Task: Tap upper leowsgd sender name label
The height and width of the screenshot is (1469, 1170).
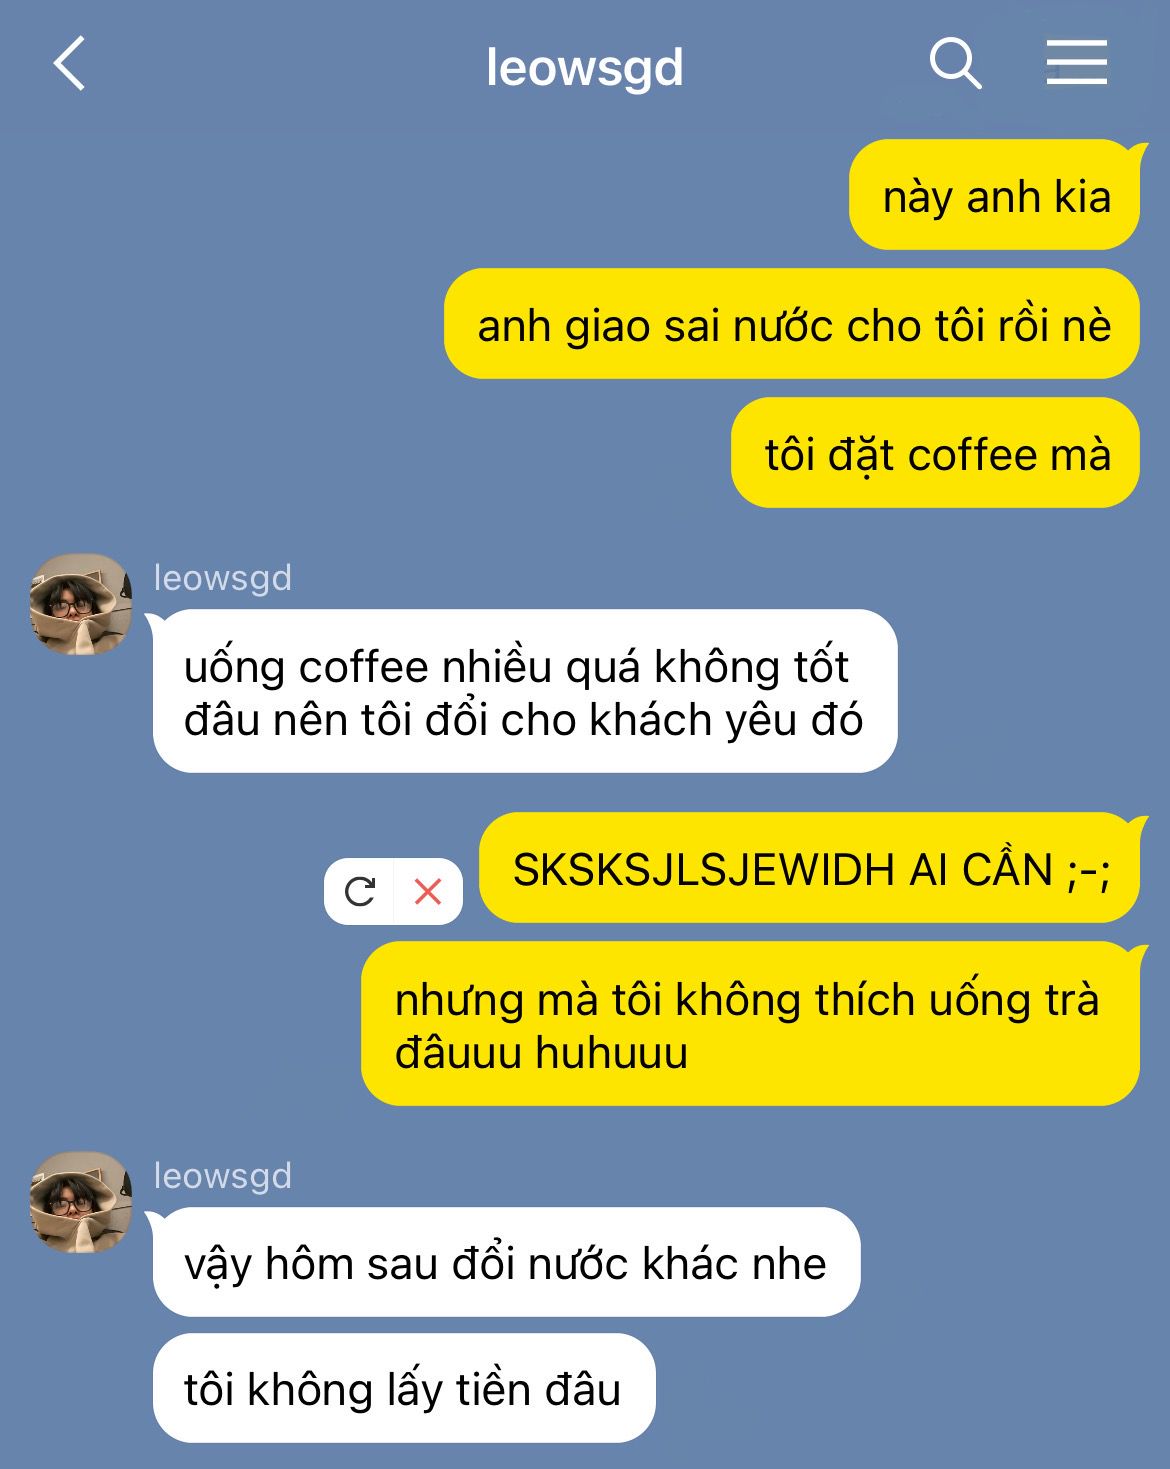Action: tap(223, 578)
